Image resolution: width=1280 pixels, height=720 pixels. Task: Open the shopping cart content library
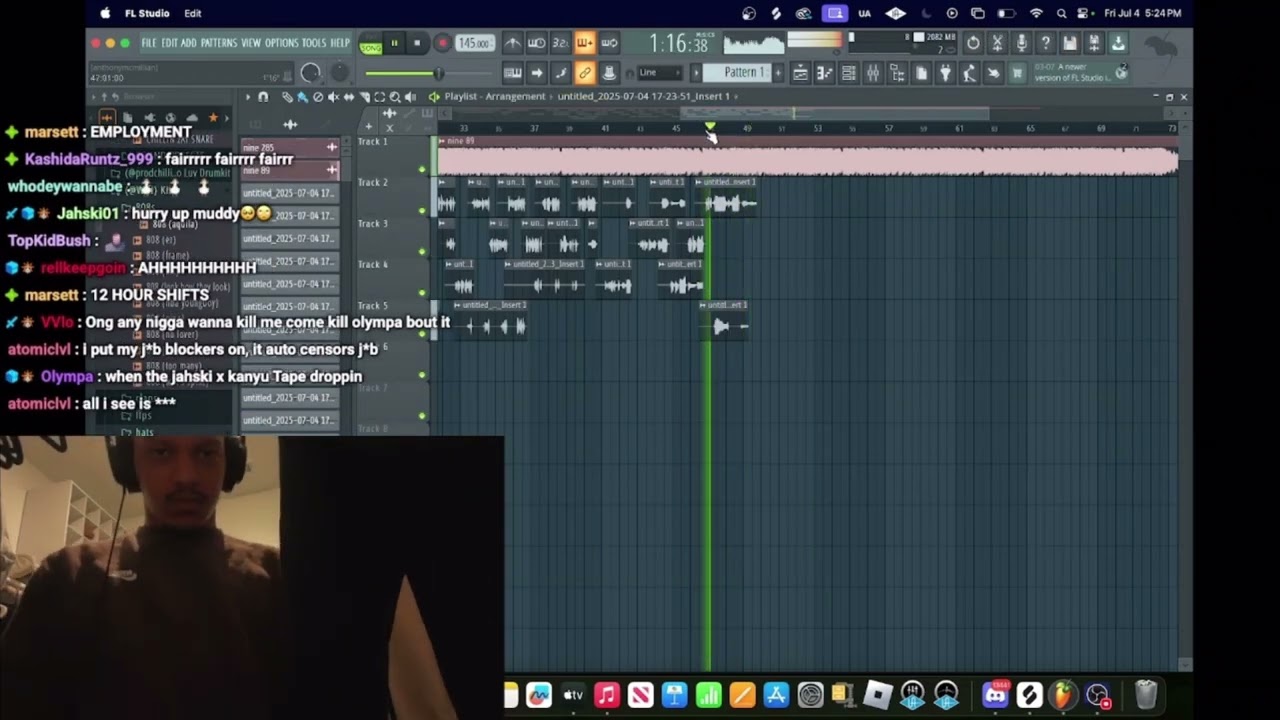tap(1018, 73)
